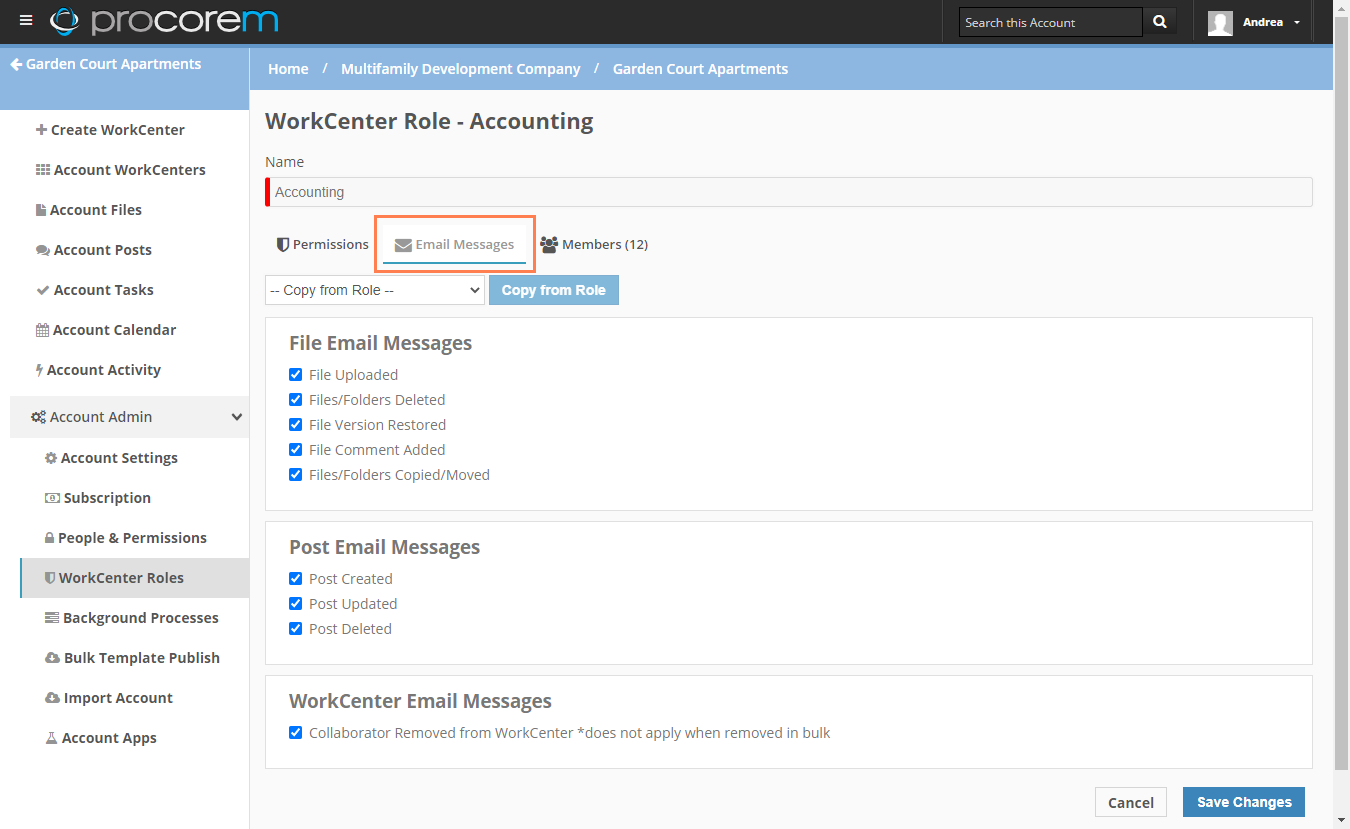
Task: Click the Cancel button
Action: 1131,802
